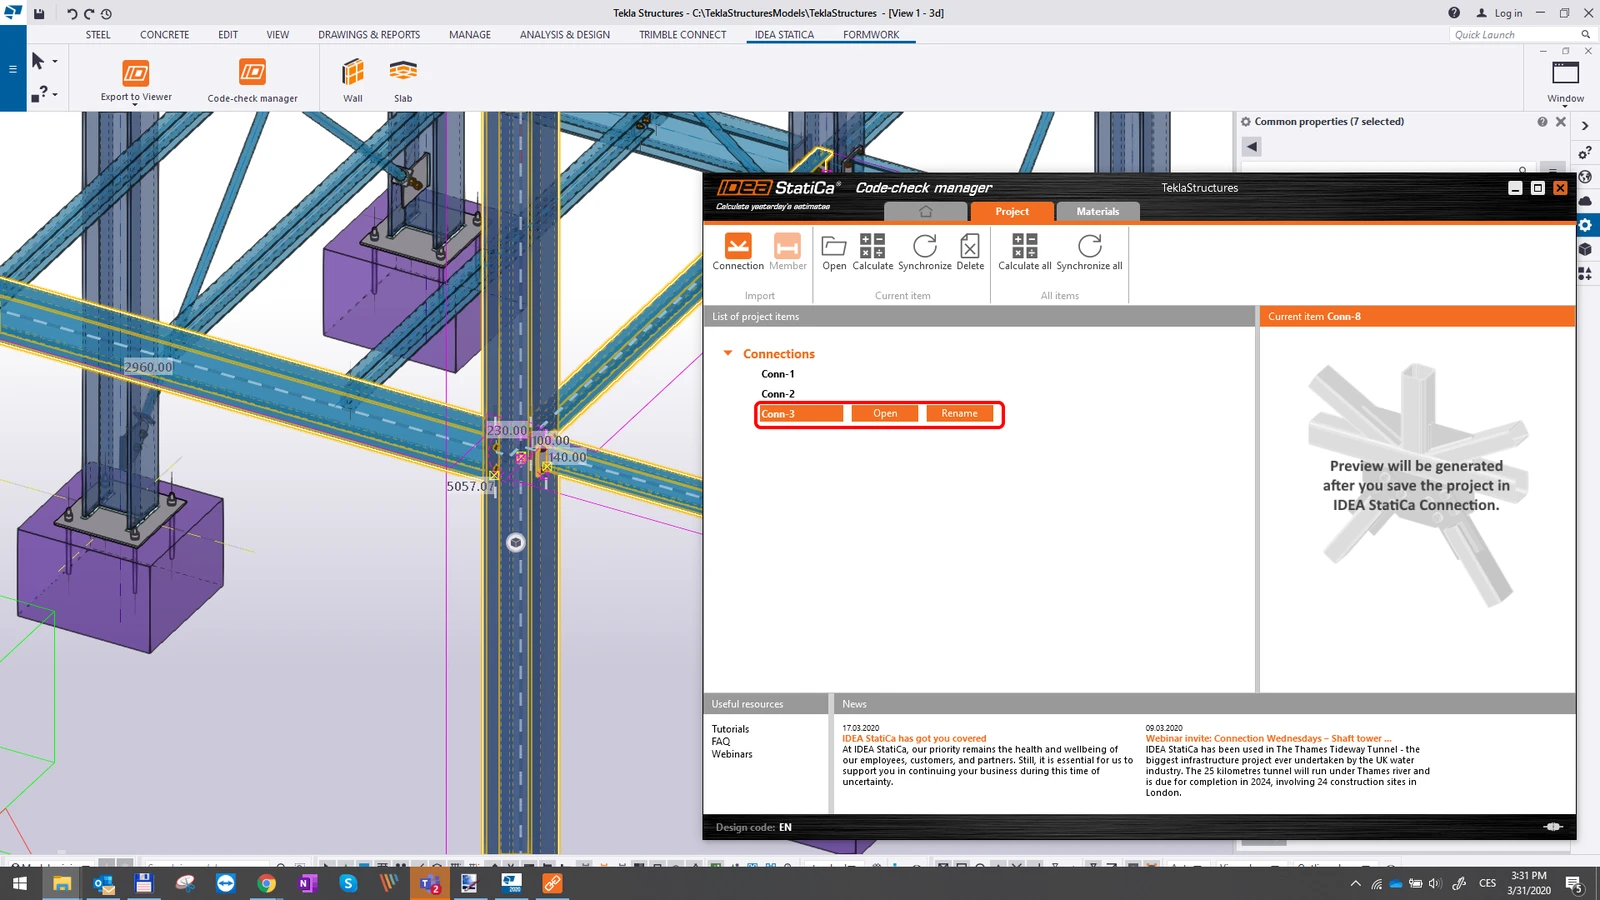The width and height of the screenshot is (1600, 900).
Task: Open the custom inquiry gear-question side icon
Action: tap(1585, 153)
